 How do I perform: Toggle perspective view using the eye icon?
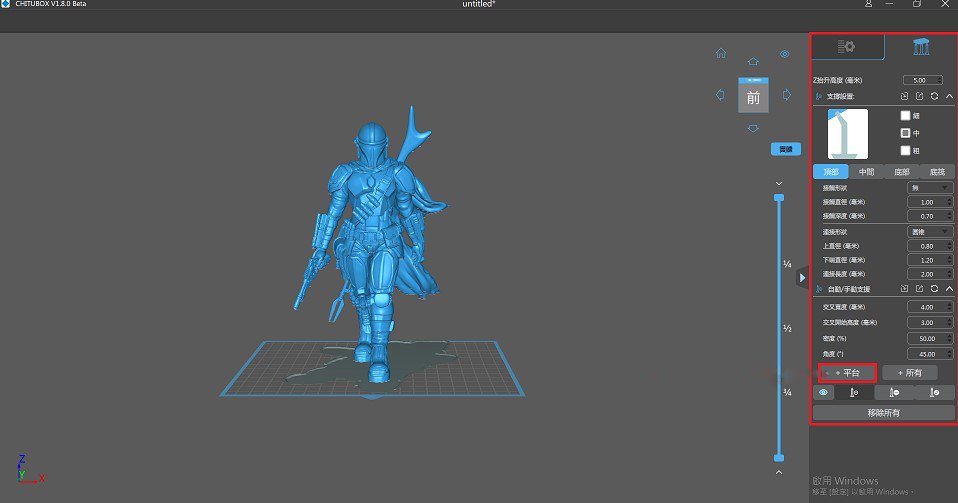(x=785, y=54)
